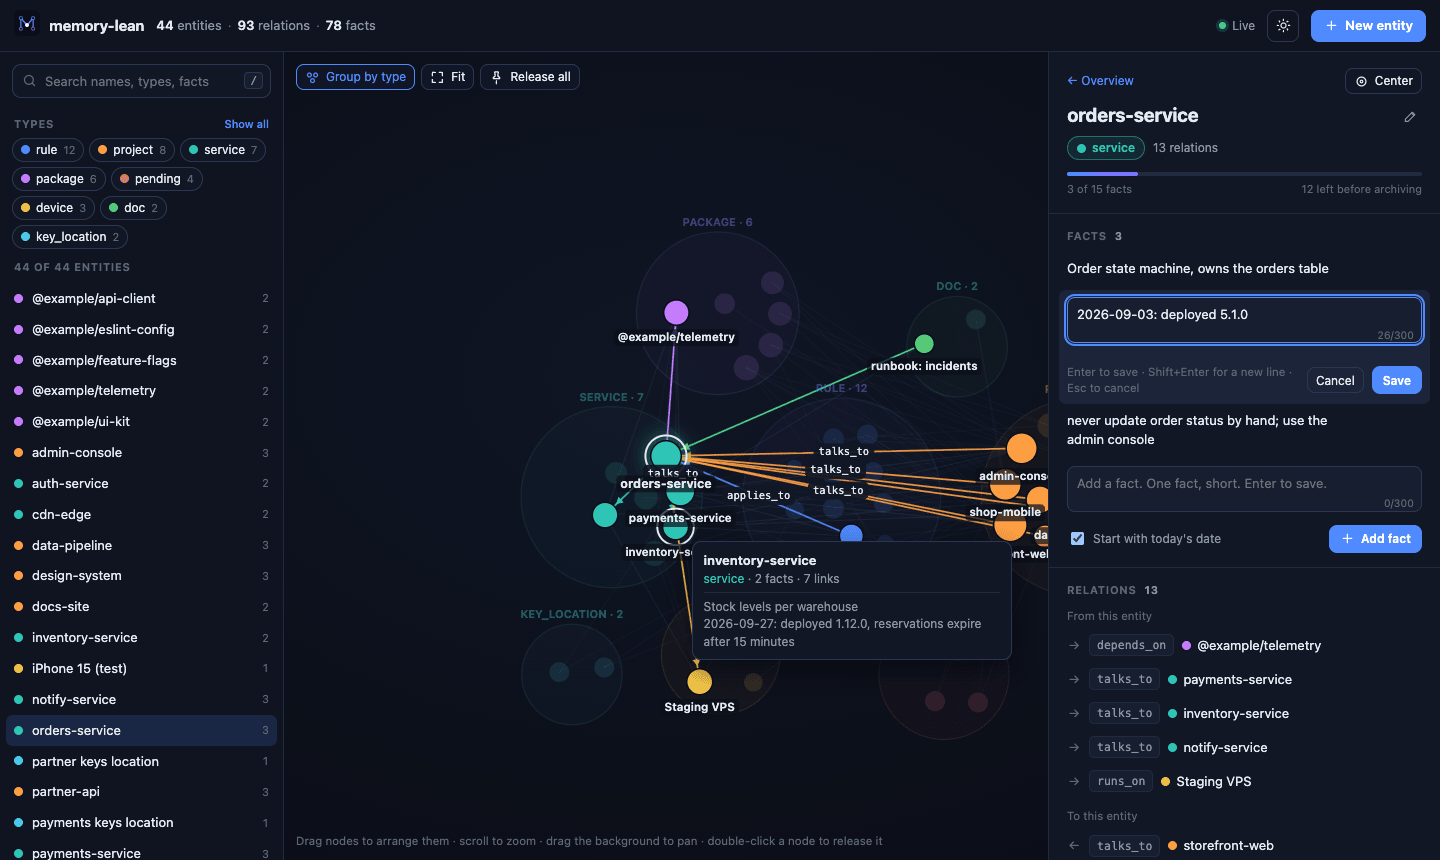
Task: Click the New entity button
Action: click(1368, 26)
